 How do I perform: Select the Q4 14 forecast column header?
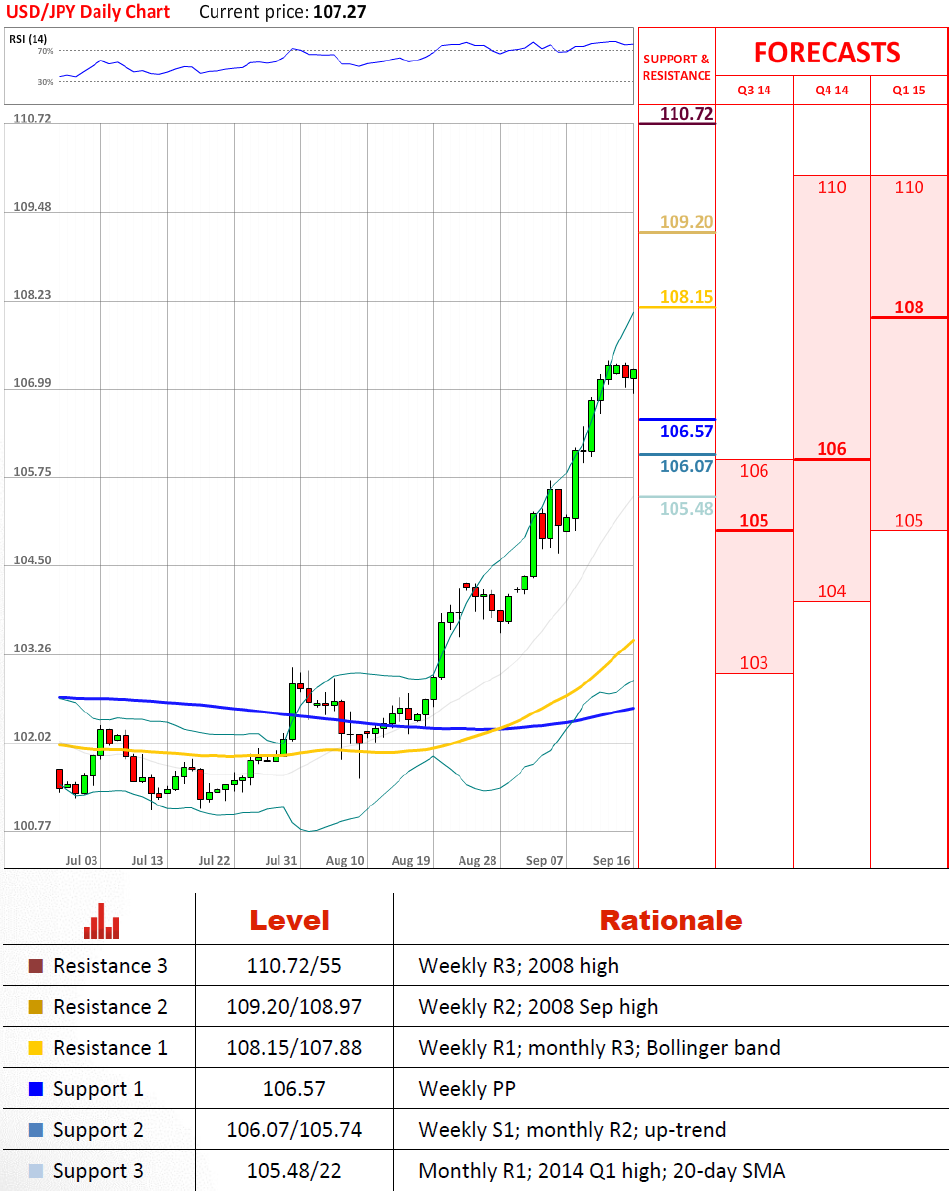(x=832, y=90)
